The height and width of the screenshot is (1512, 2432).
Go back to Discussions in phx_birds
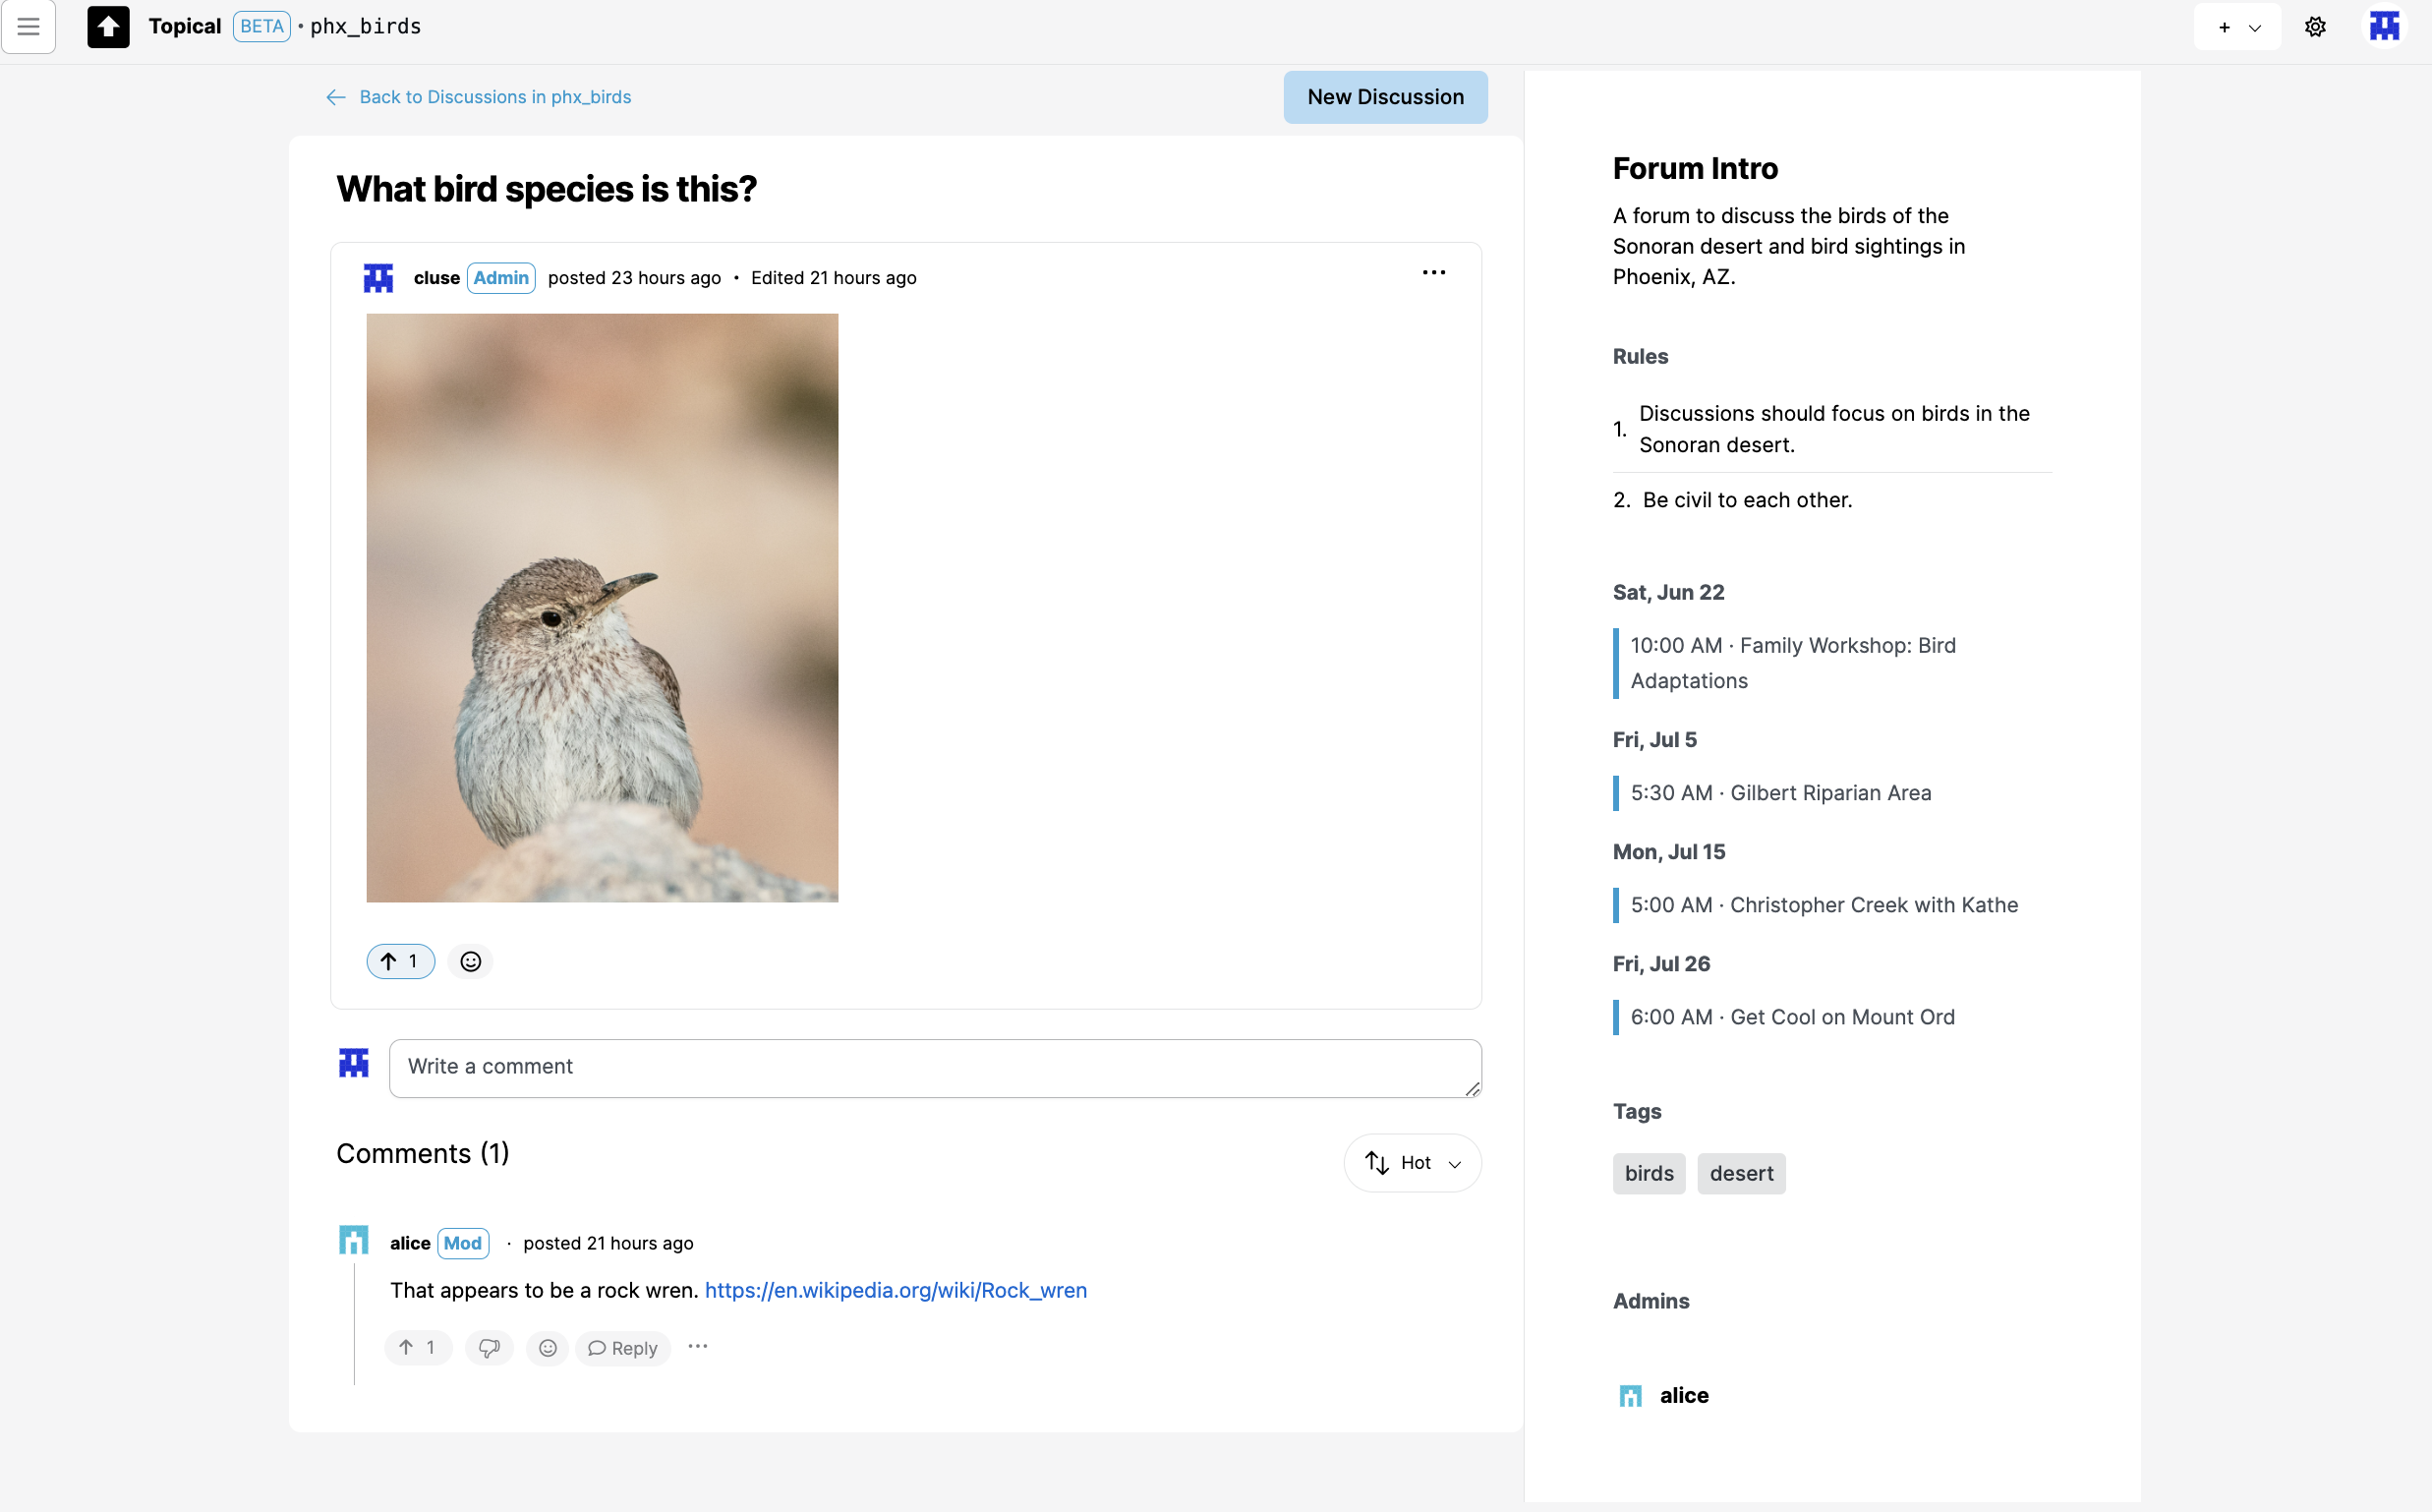pos(495,97)
